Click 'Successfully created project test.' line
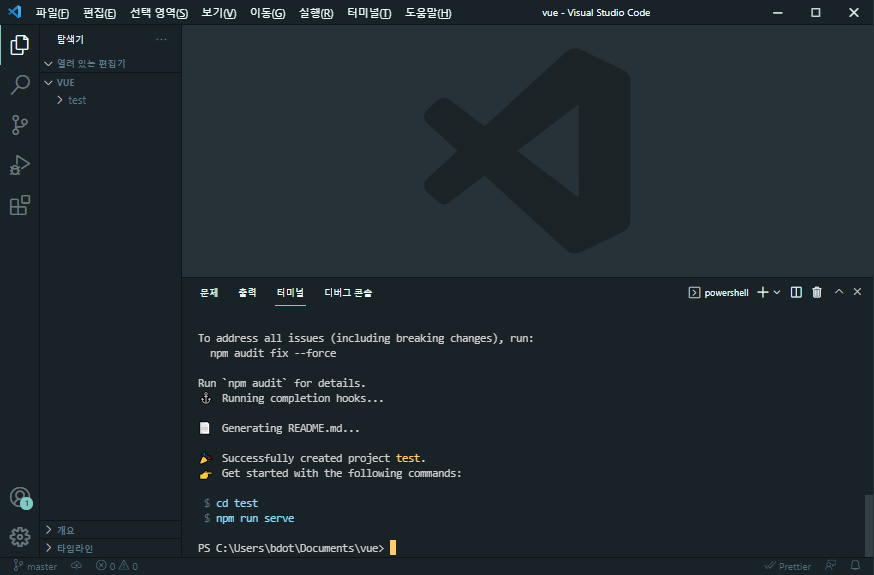The width and height of the screenshot is (874, 575). point(312,458)
